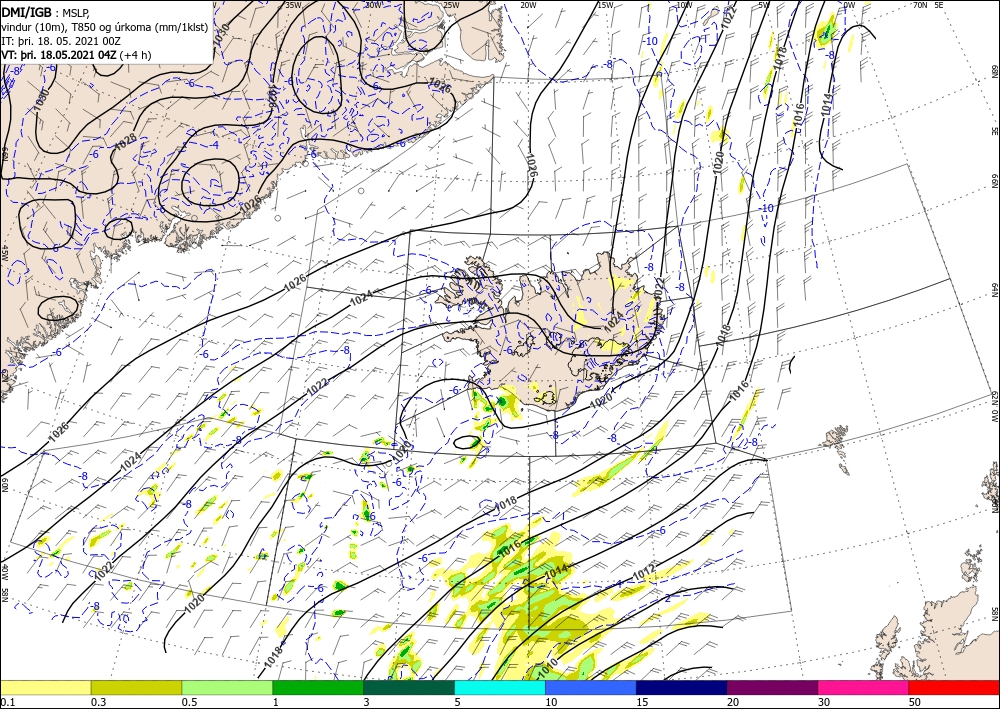Select the dark green 3–5 legend swatch

(409, 687)
